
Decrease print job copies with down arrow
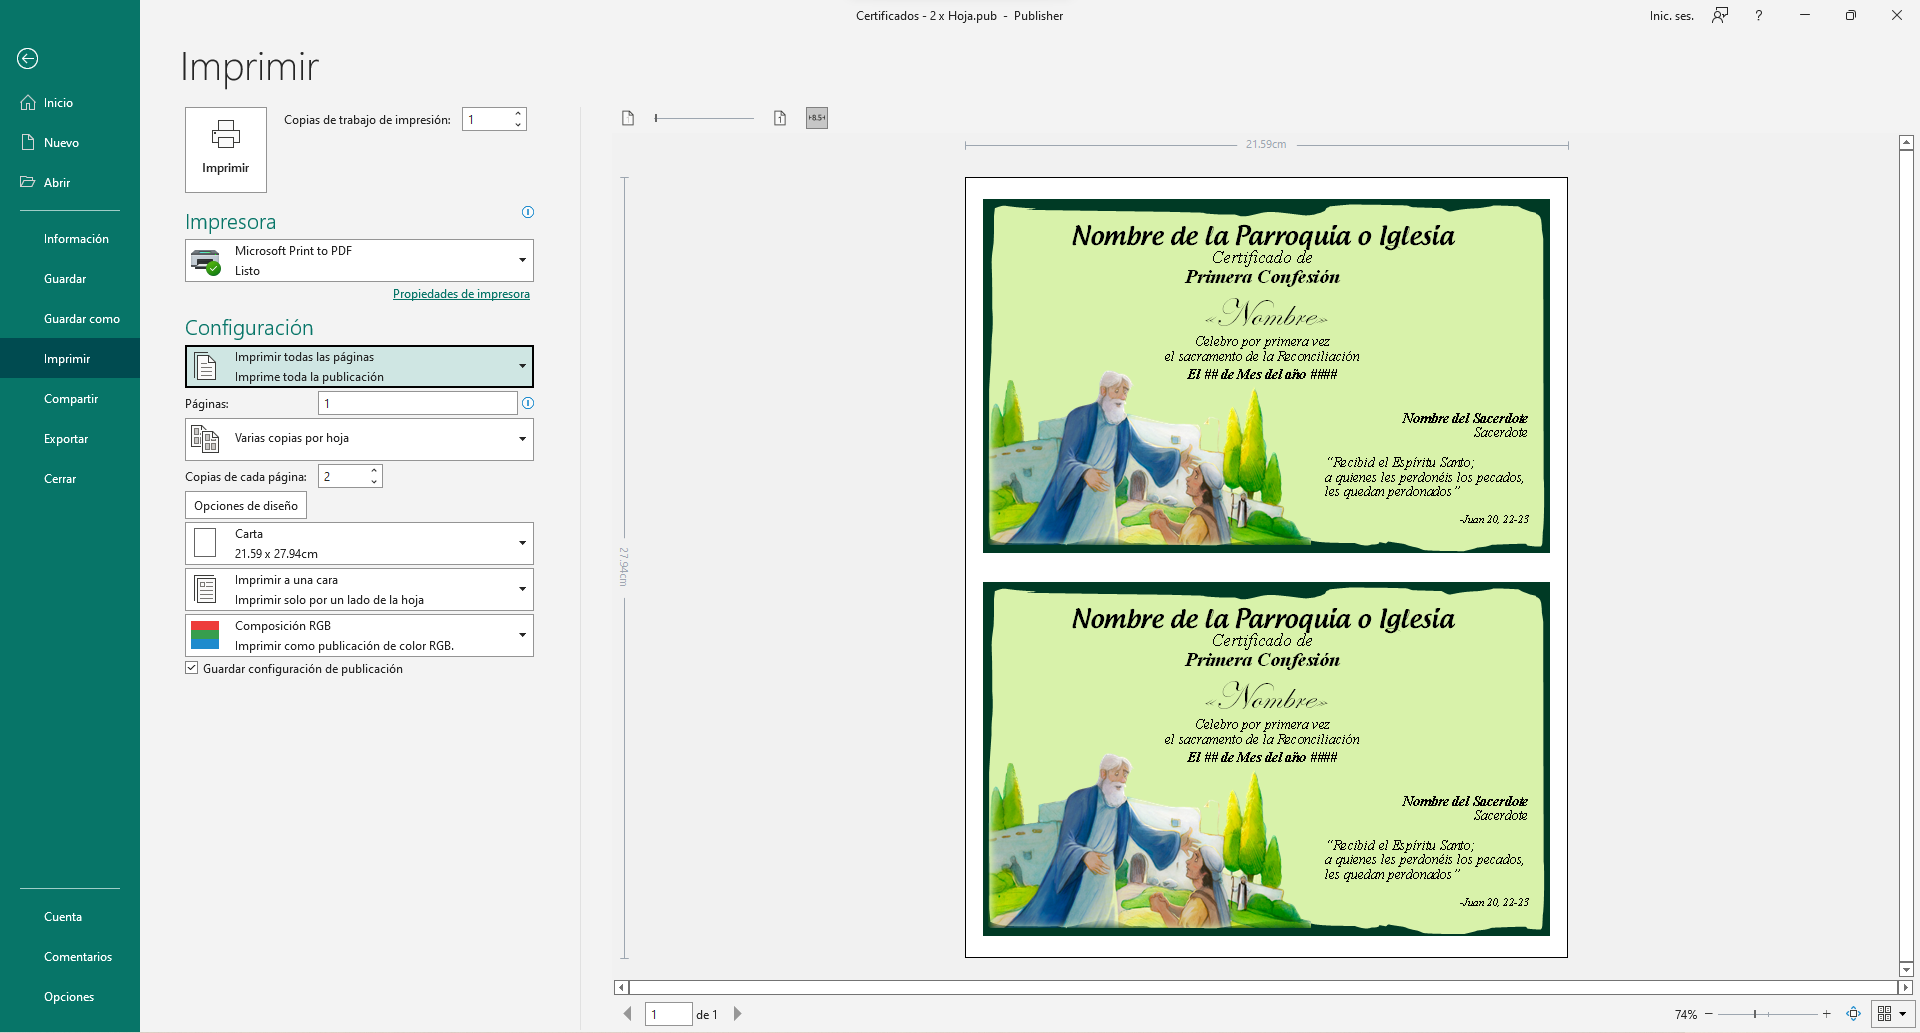pos(518,125)
